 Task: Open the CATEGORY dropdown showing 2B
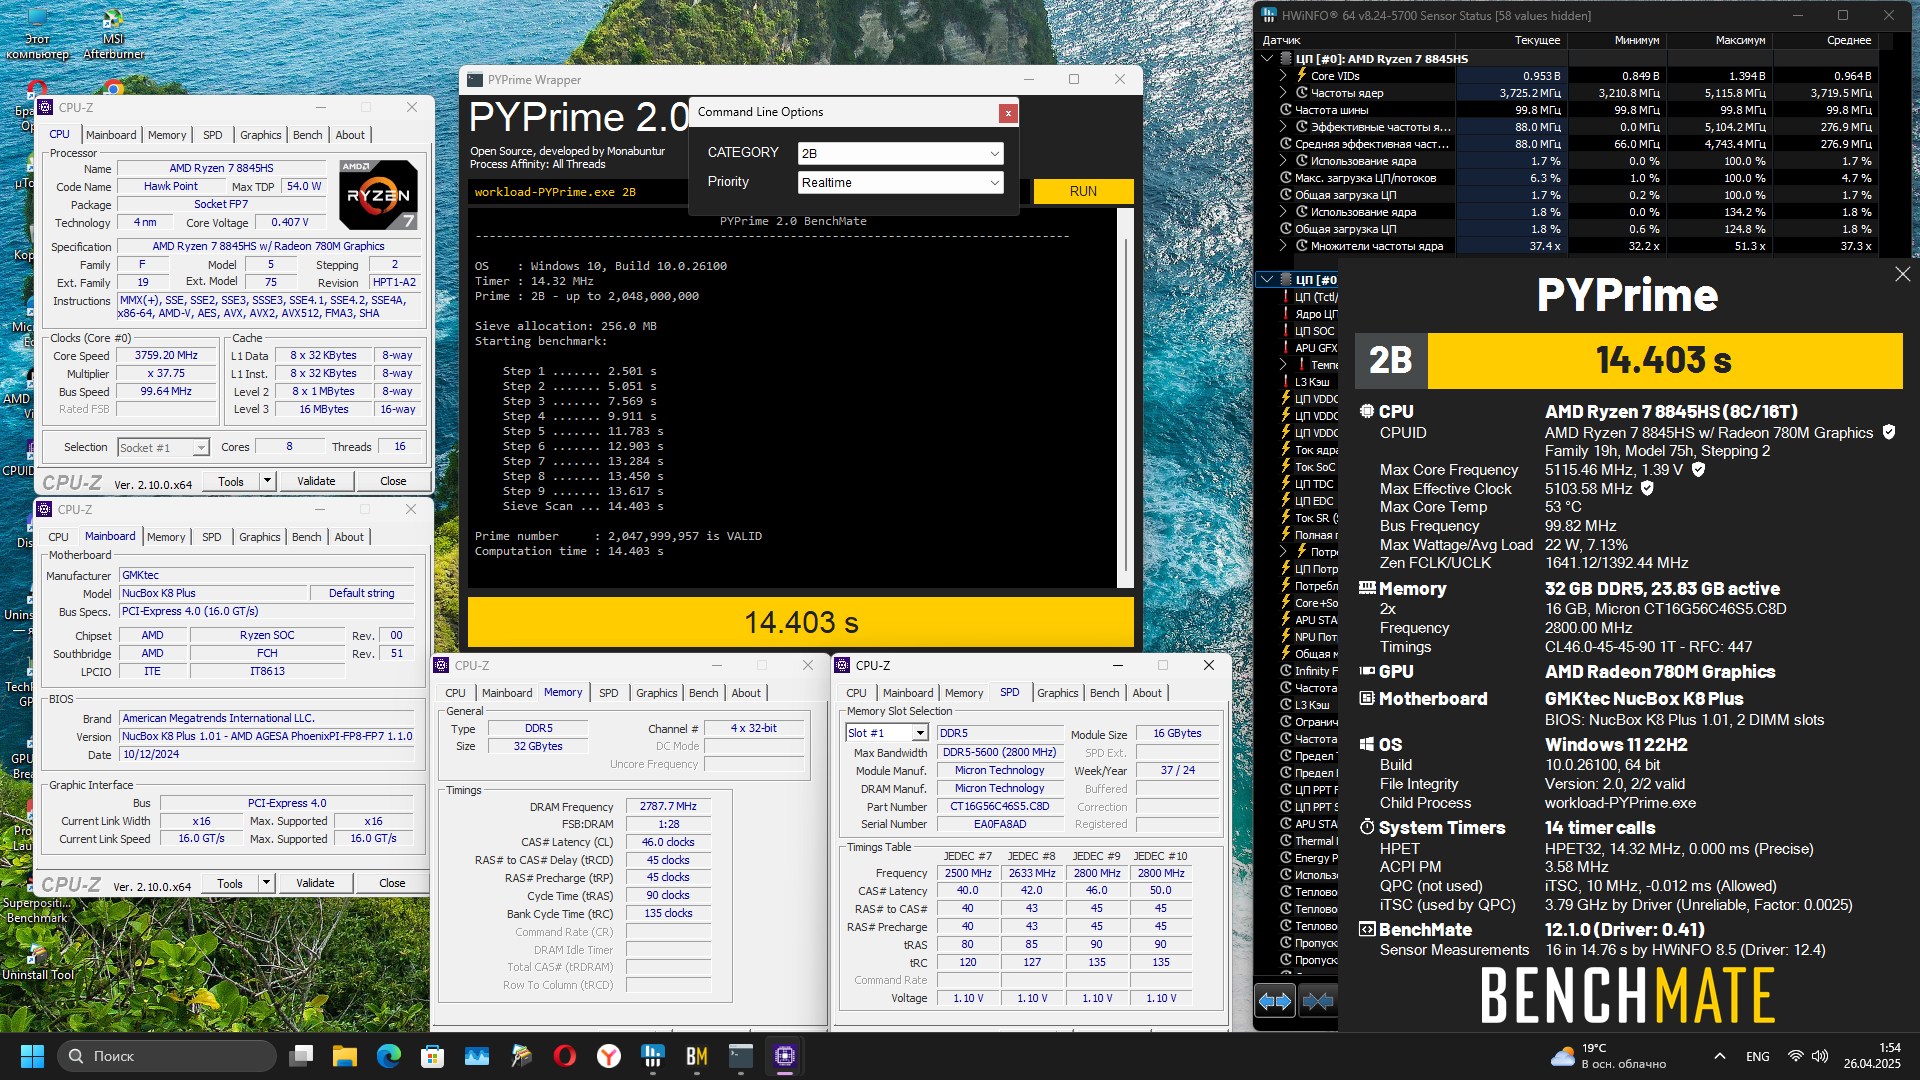(900, 153)
